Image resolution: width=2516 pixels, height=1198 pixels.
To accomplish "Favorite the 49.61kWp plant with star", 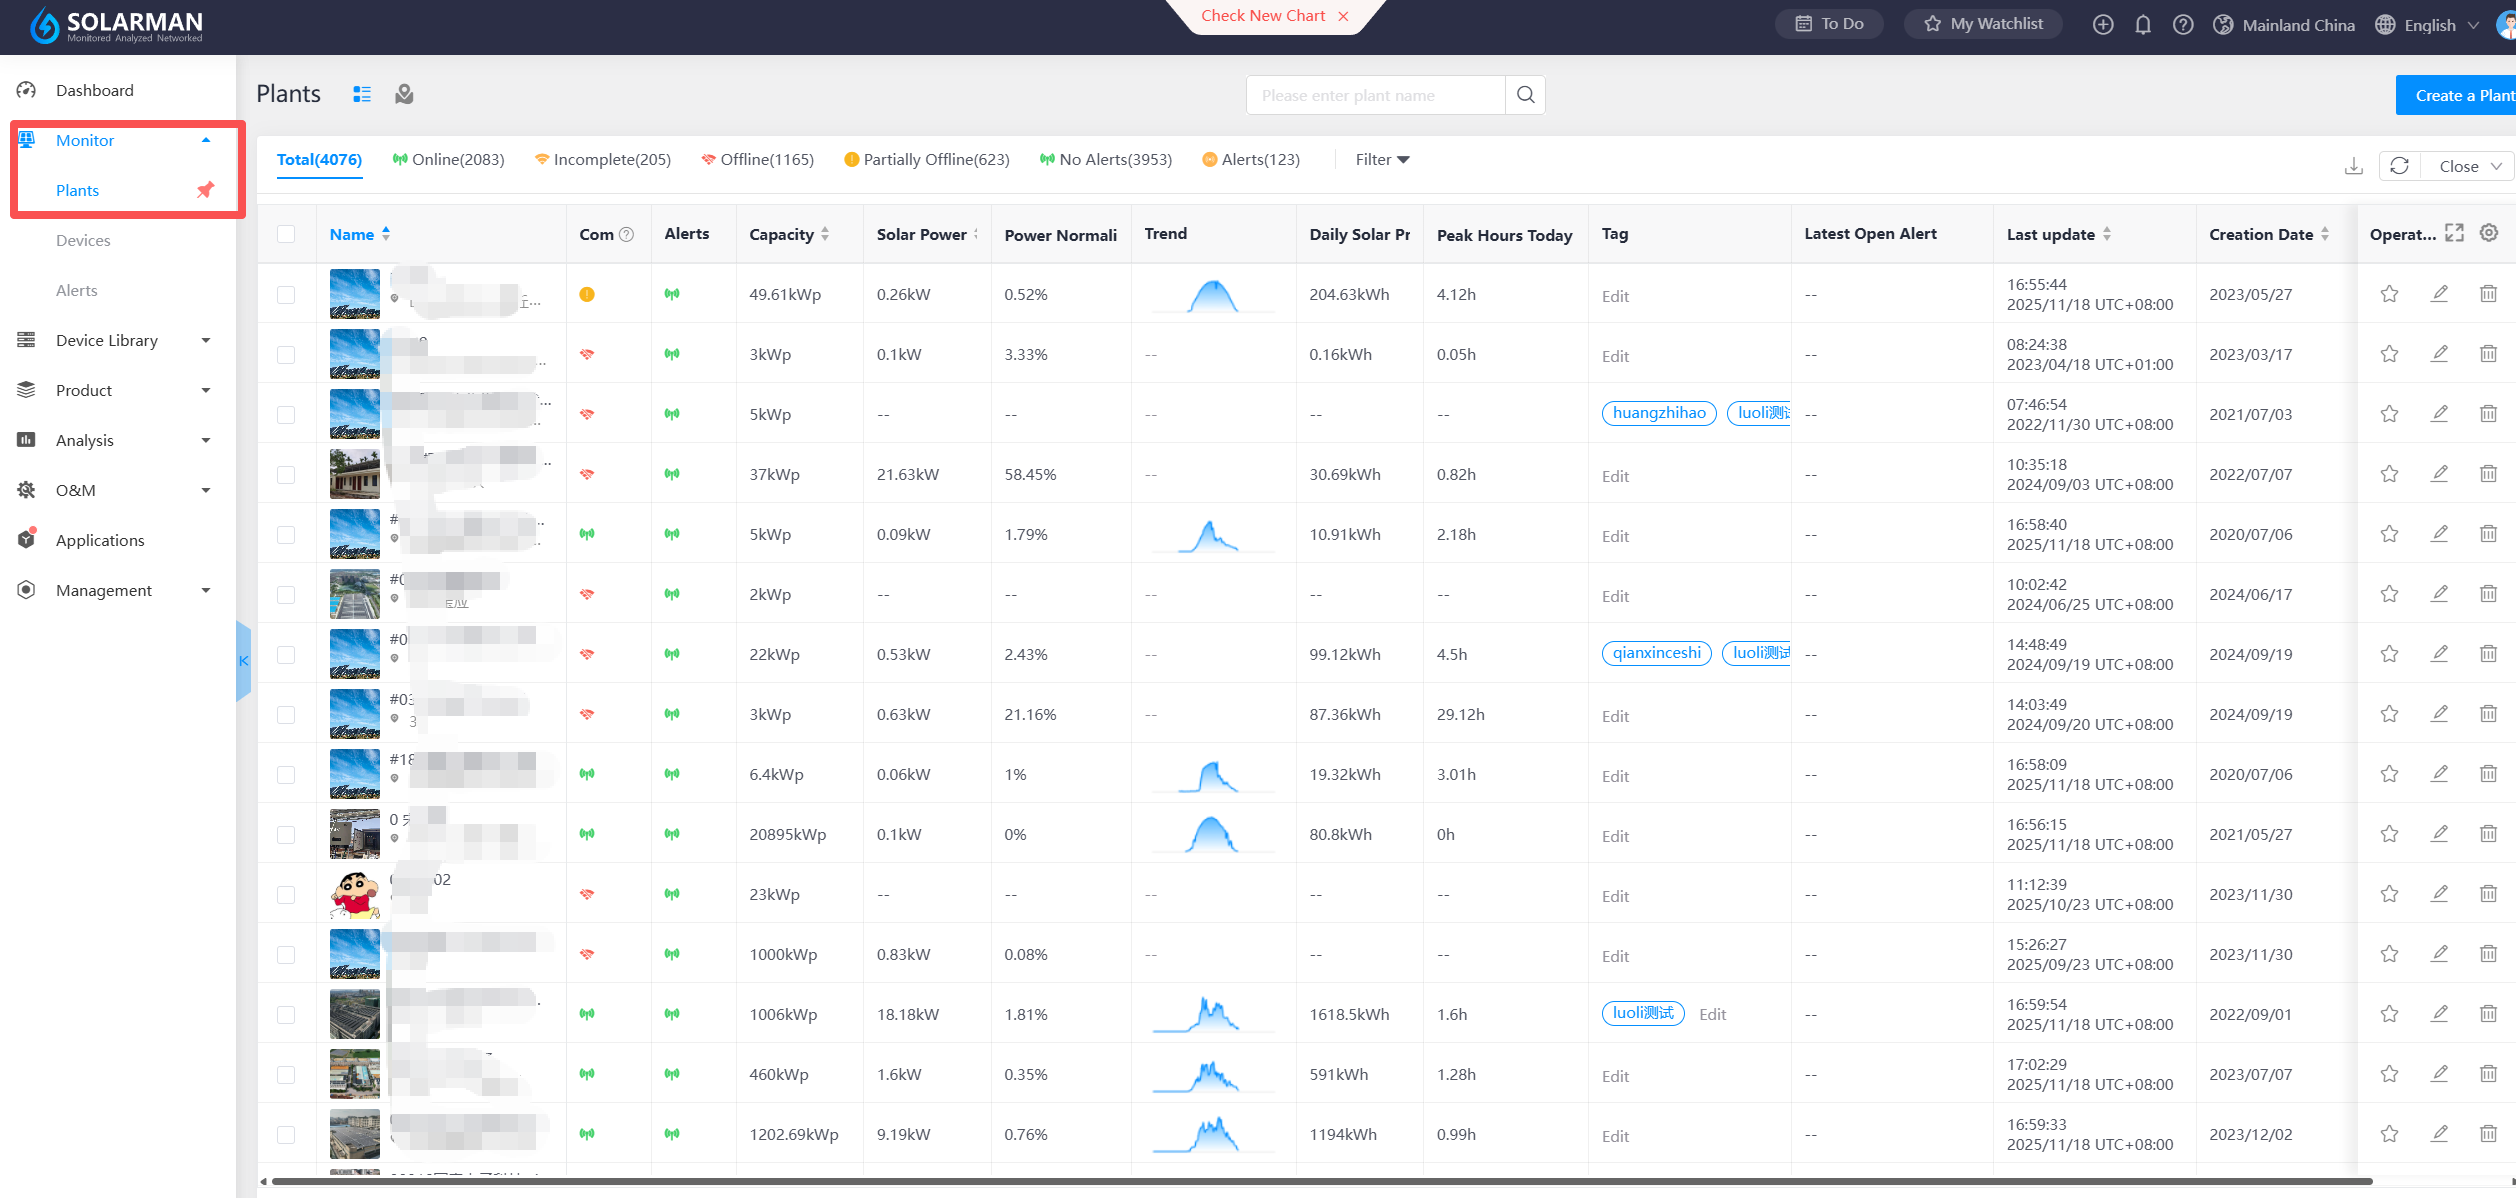I will coord(2389,294).
